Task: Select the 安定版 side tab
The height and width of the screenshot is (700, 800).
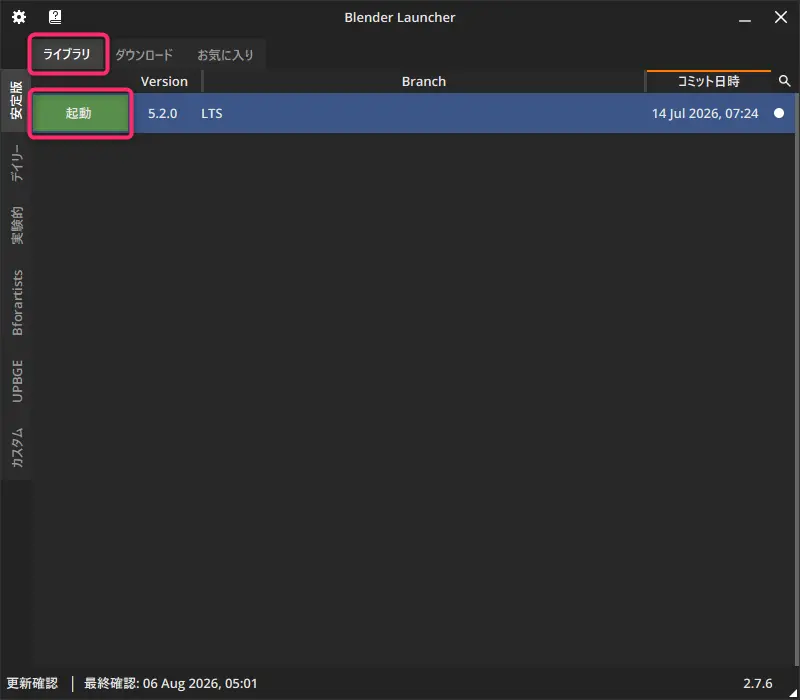Action: click(x=16, y=100)
